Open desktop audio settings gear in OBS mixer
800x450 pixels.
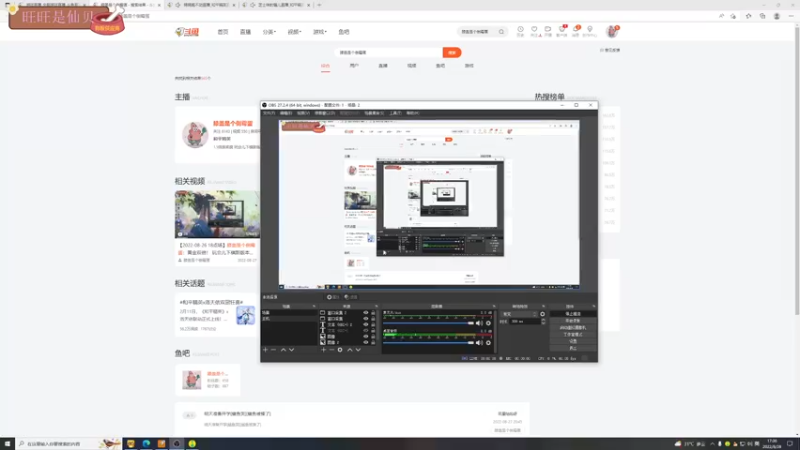point(488,343)
